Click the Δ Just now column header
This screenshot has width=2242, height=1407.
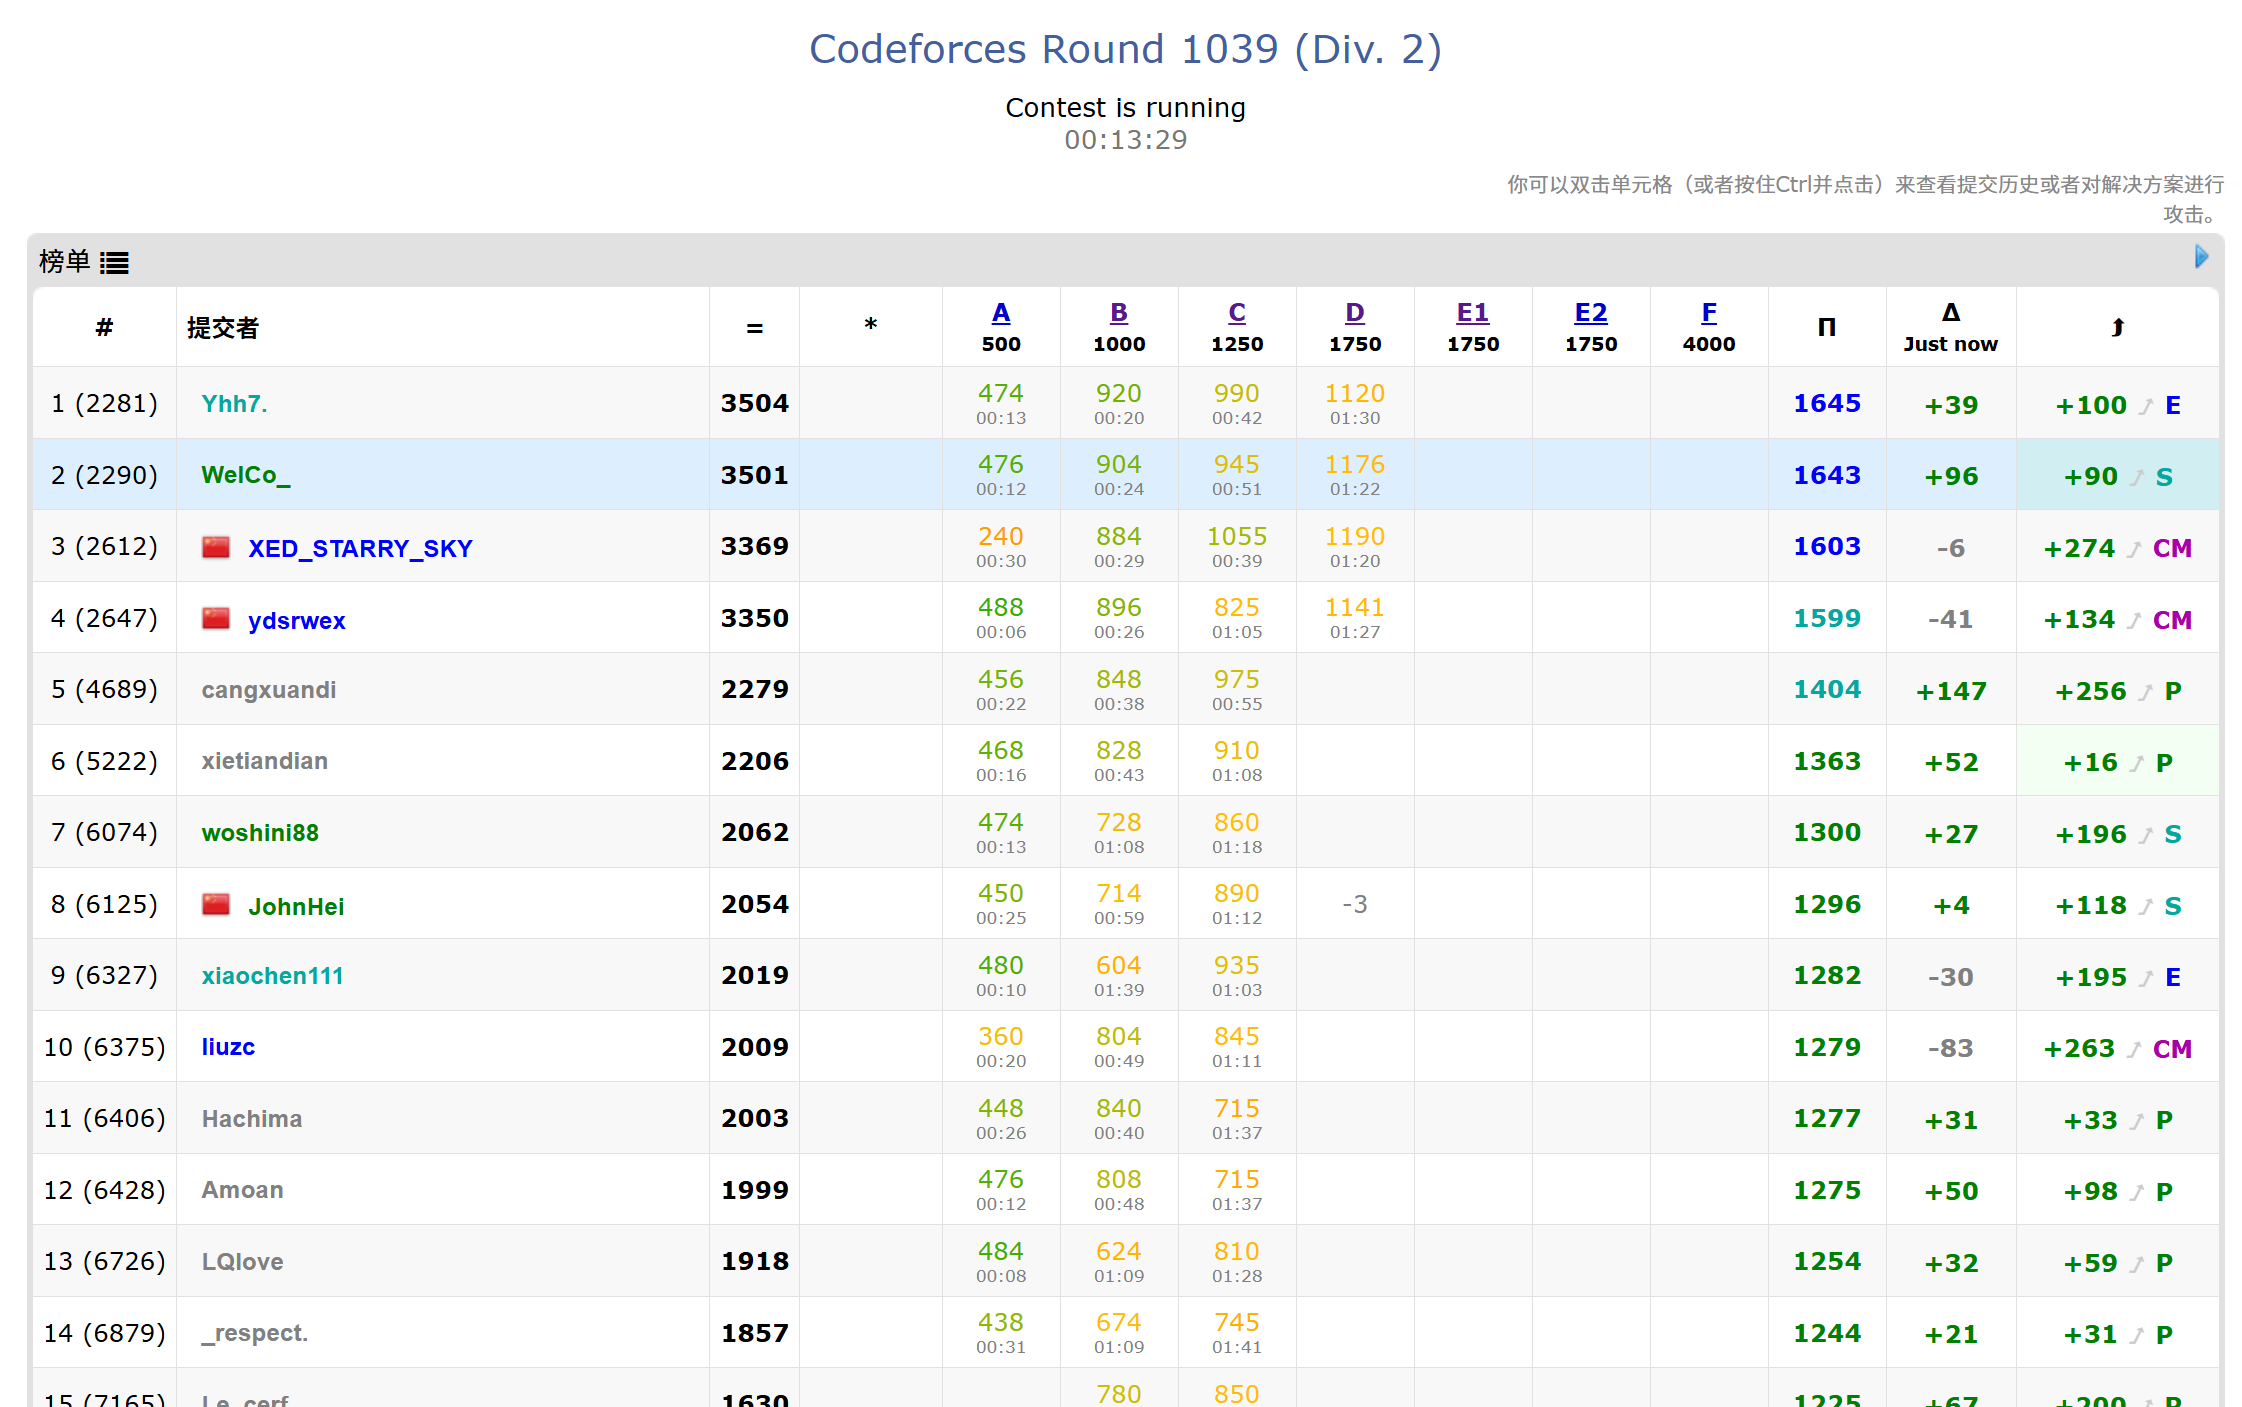click(1950, 327)
